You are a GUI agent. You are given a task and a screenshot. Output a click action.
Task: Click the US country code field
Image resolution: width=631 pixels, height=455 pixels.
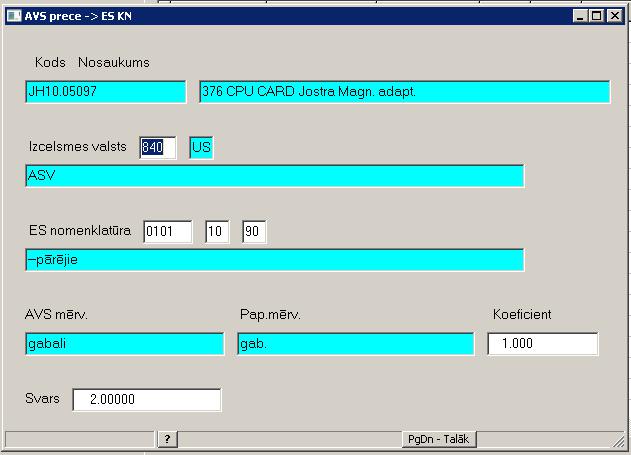coord(201,148)
